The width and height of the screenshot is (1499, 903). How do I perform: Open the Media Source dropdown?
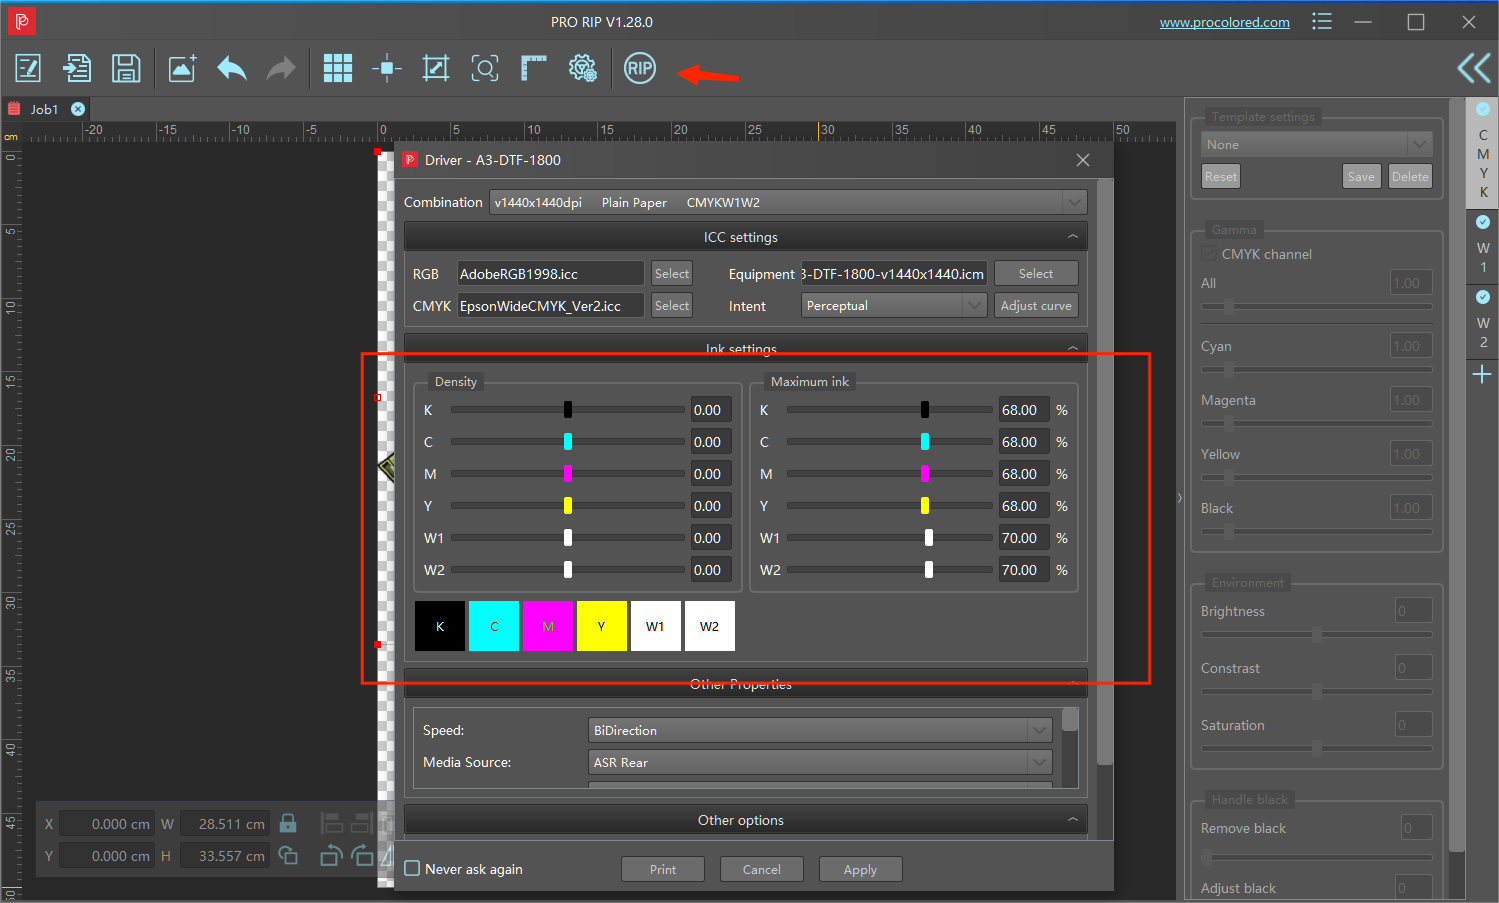[x=1039, y=761]
